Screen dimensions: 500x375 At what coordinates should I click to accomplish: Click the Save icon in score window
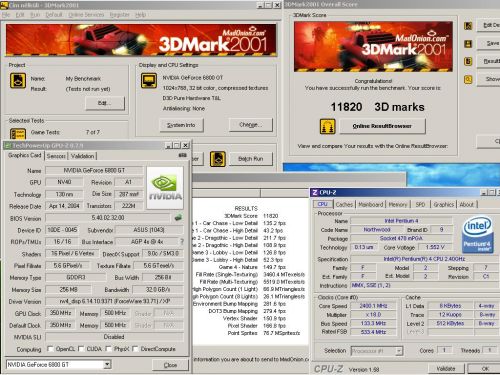pos(468,44)
